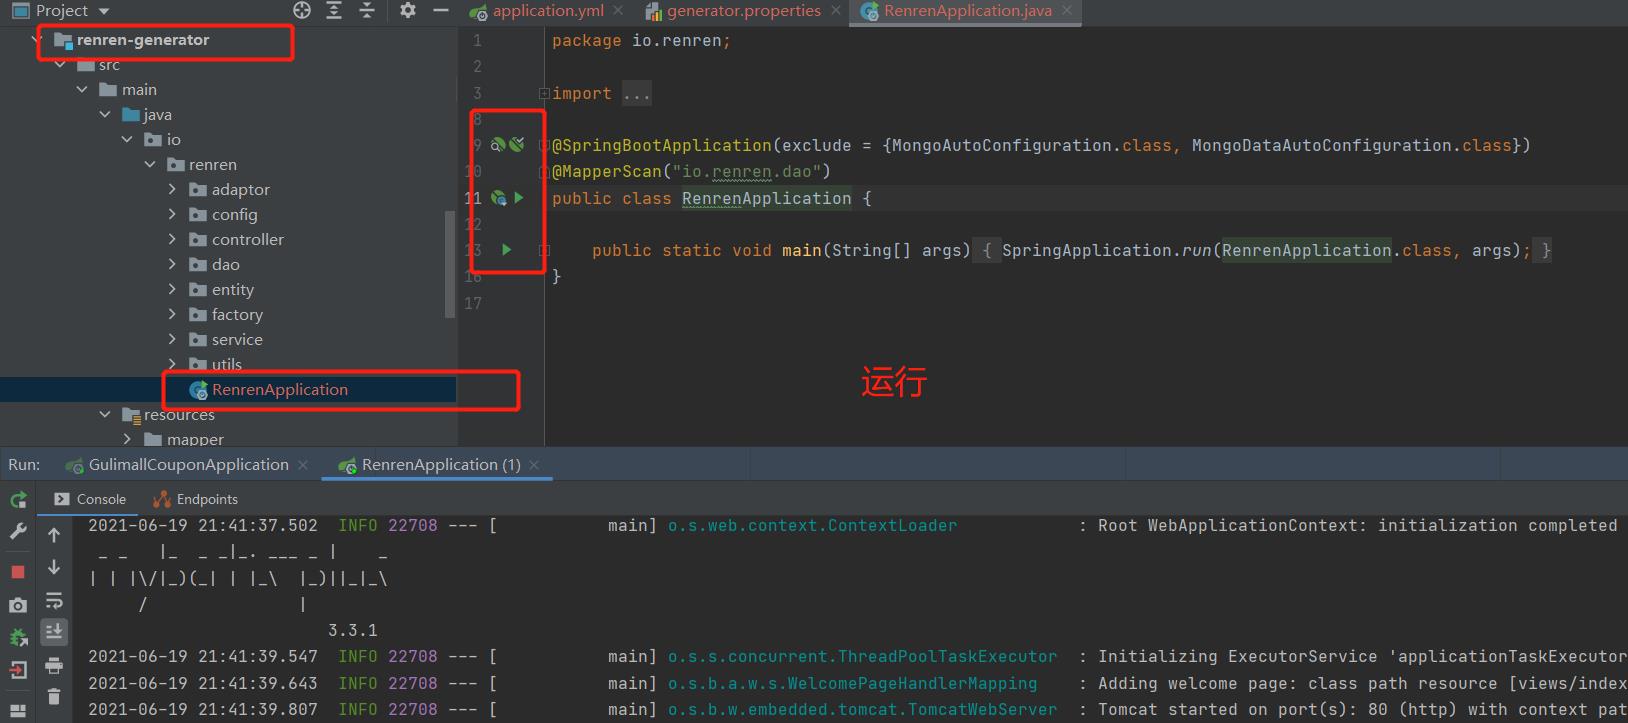Print console output with printer icon

click(x=54, y=665)
